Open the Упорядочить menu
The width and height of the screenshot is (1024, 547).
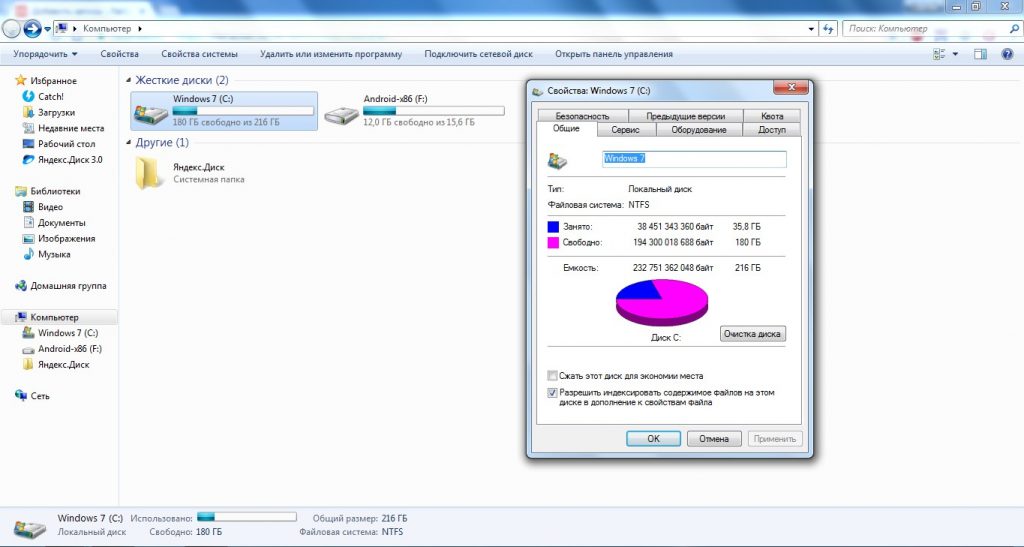(x=45, y=54)
